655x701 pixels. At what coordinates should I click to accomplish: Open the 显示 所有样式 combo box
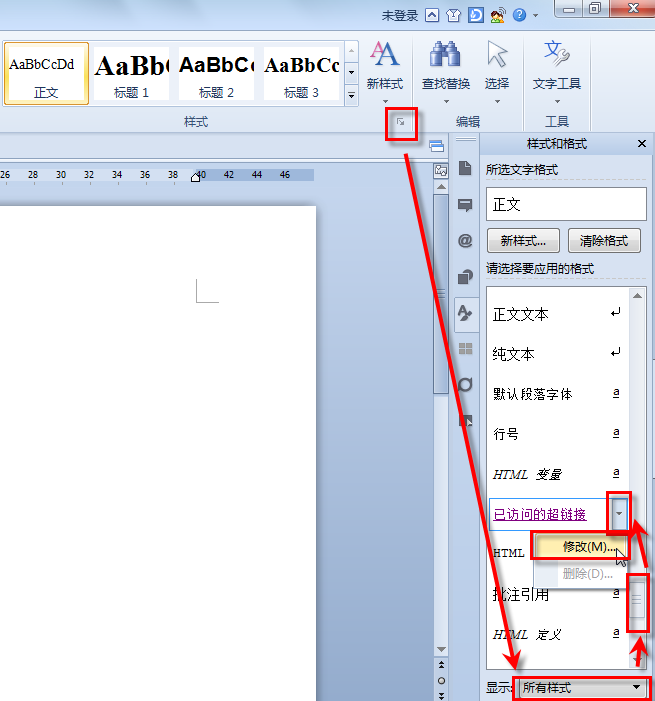tap(583, 687)
